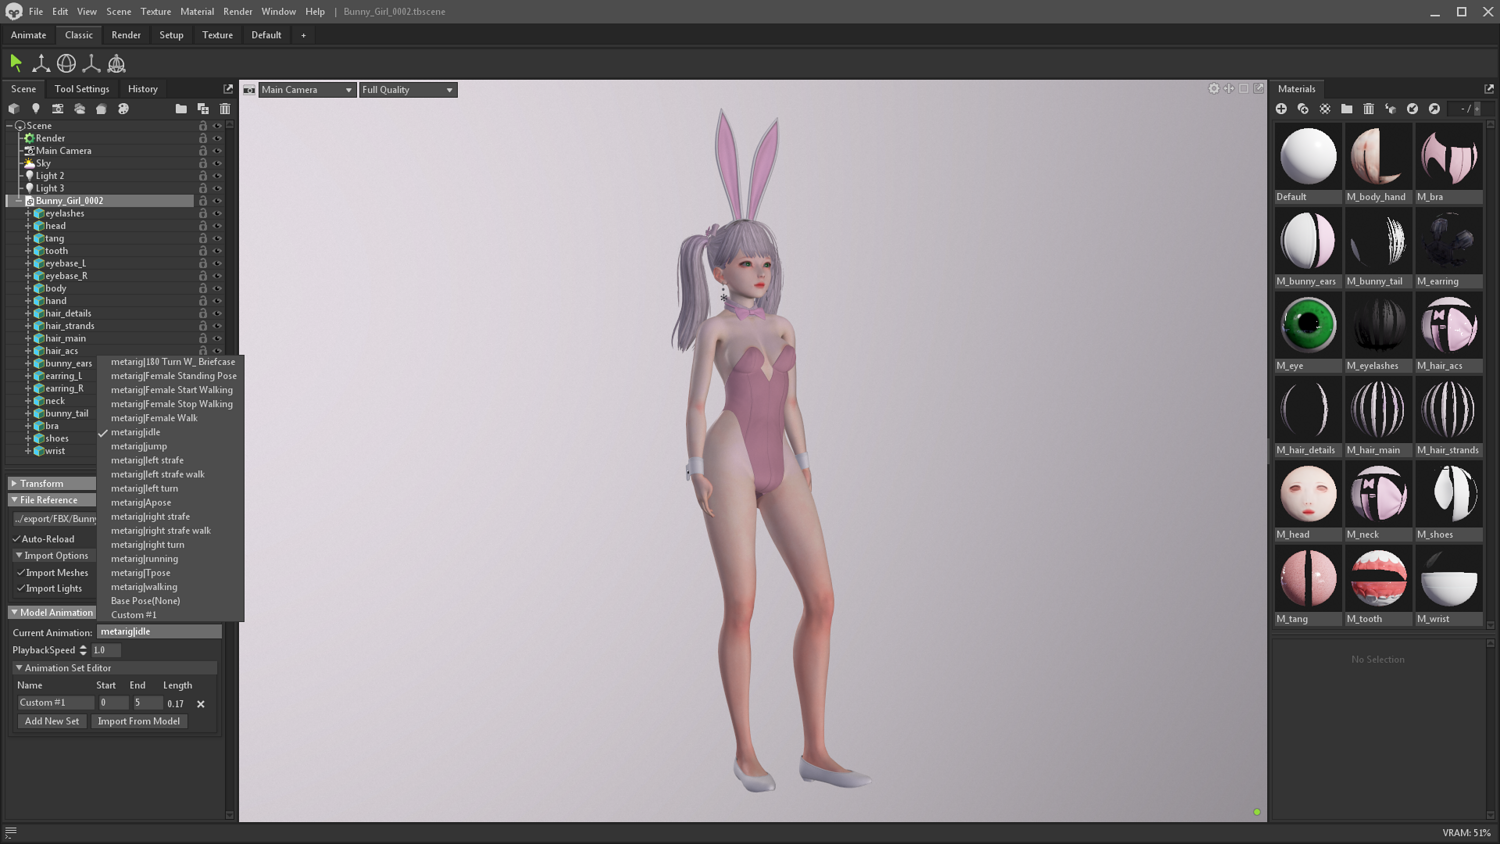Open the Current Animation dropdown
Viewport: 1500px width, 844px height.
[x=159, y=632]
